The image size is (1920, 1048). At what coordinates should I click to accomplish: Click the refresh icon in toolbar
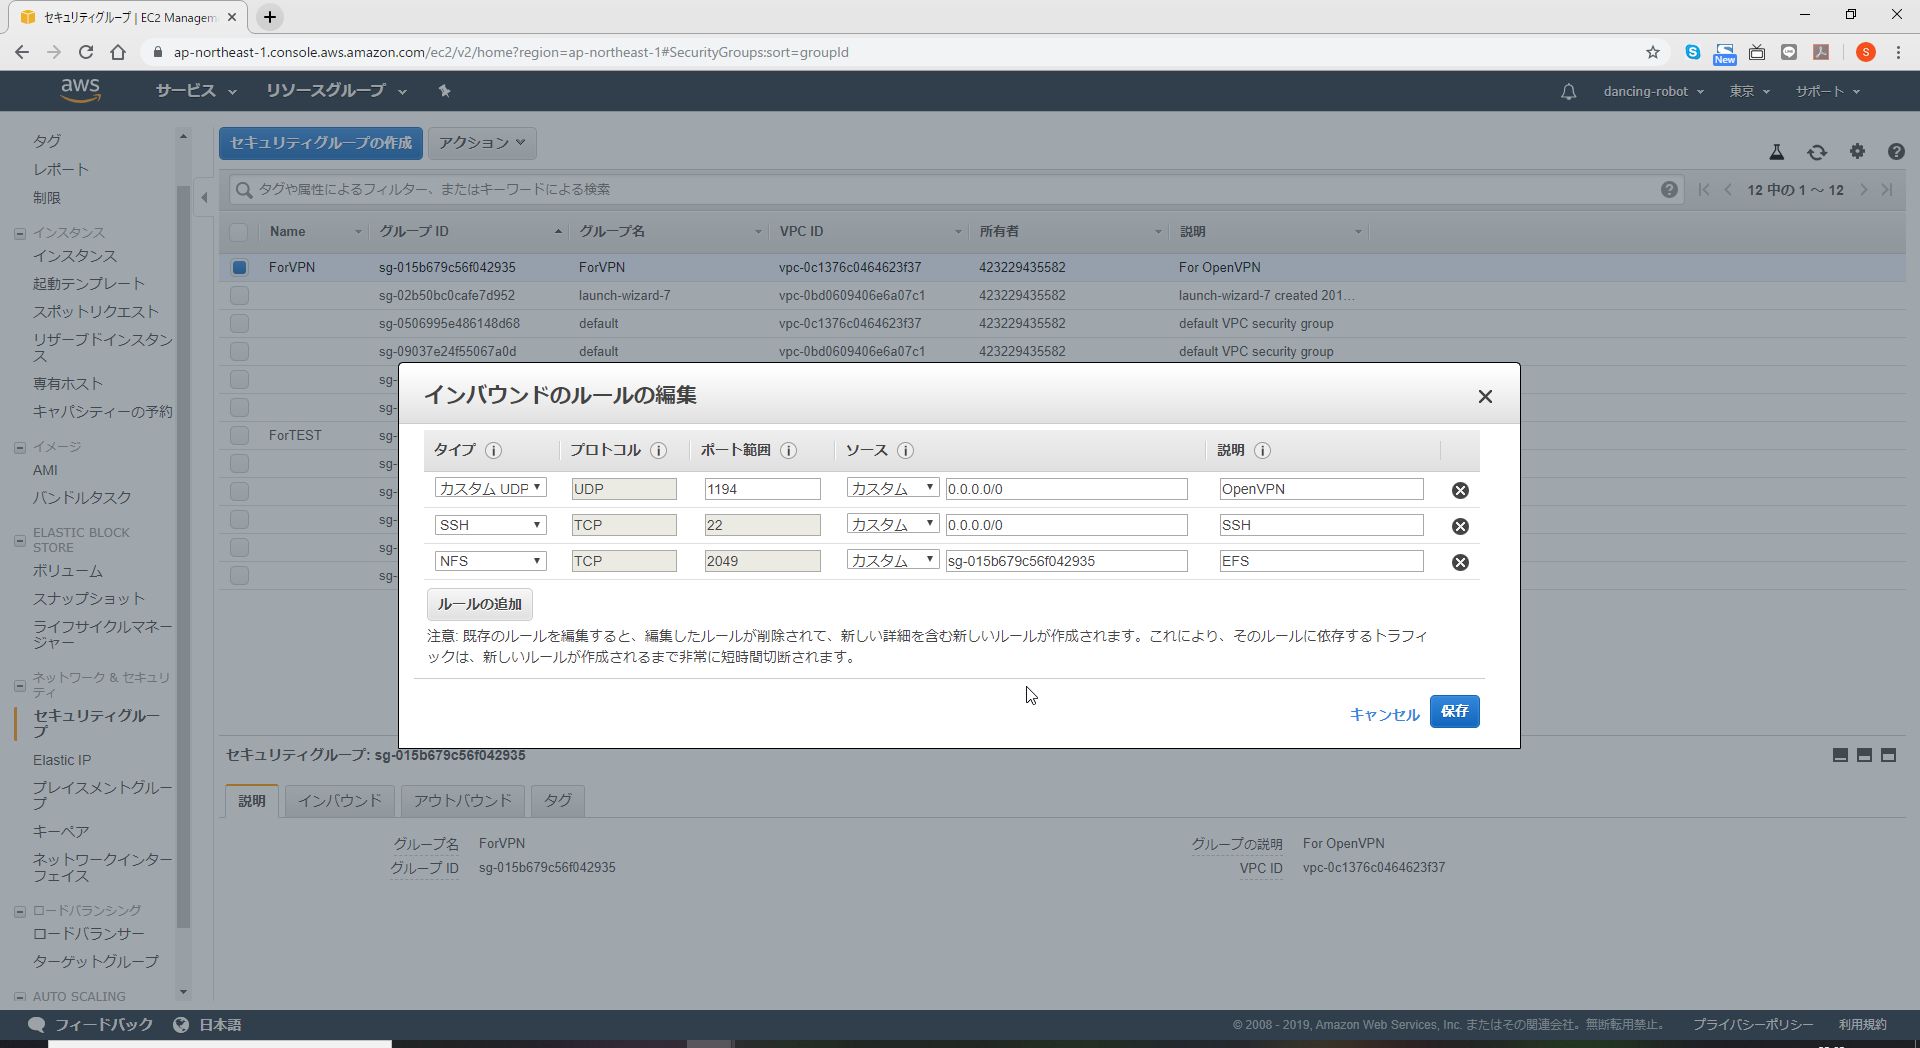point(1816,152)
